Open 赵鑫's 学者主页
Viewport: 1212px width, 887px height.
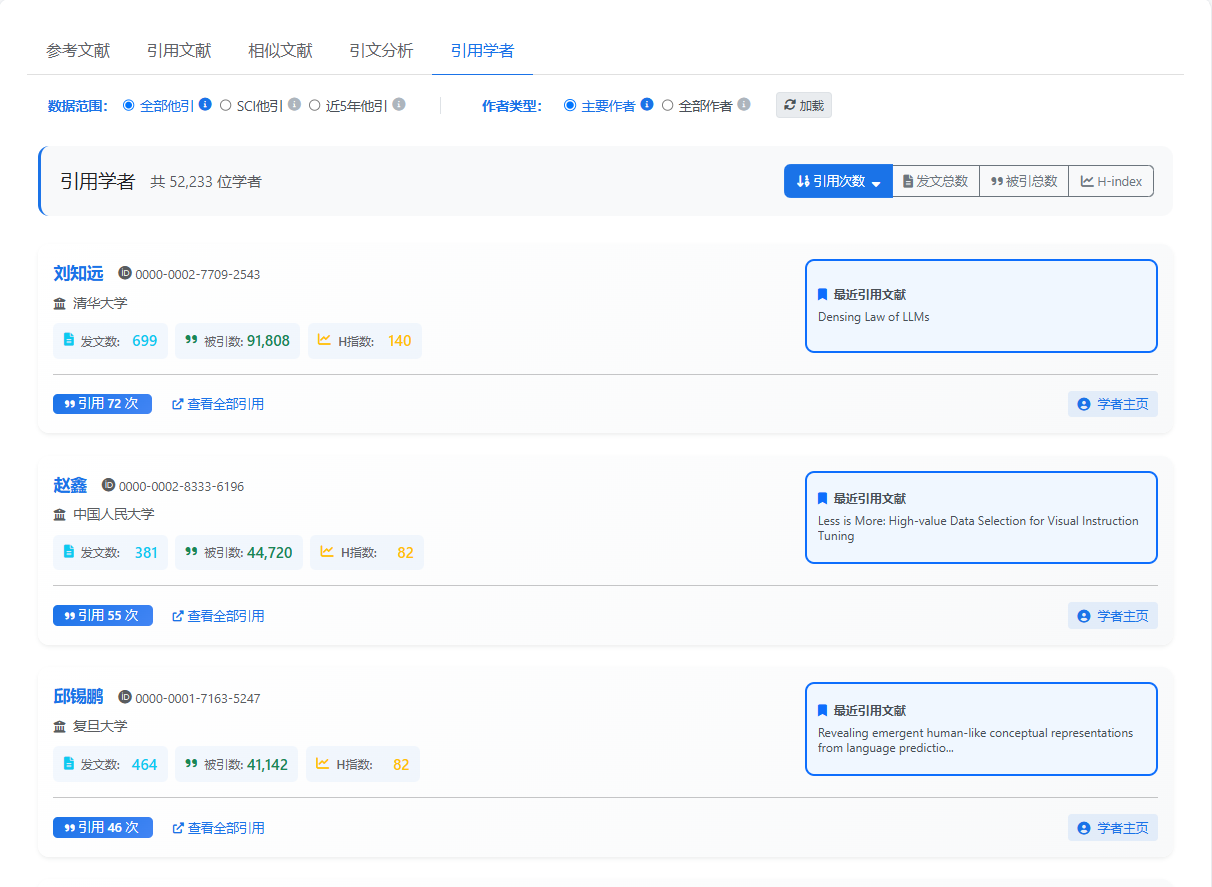[1112, 615]
